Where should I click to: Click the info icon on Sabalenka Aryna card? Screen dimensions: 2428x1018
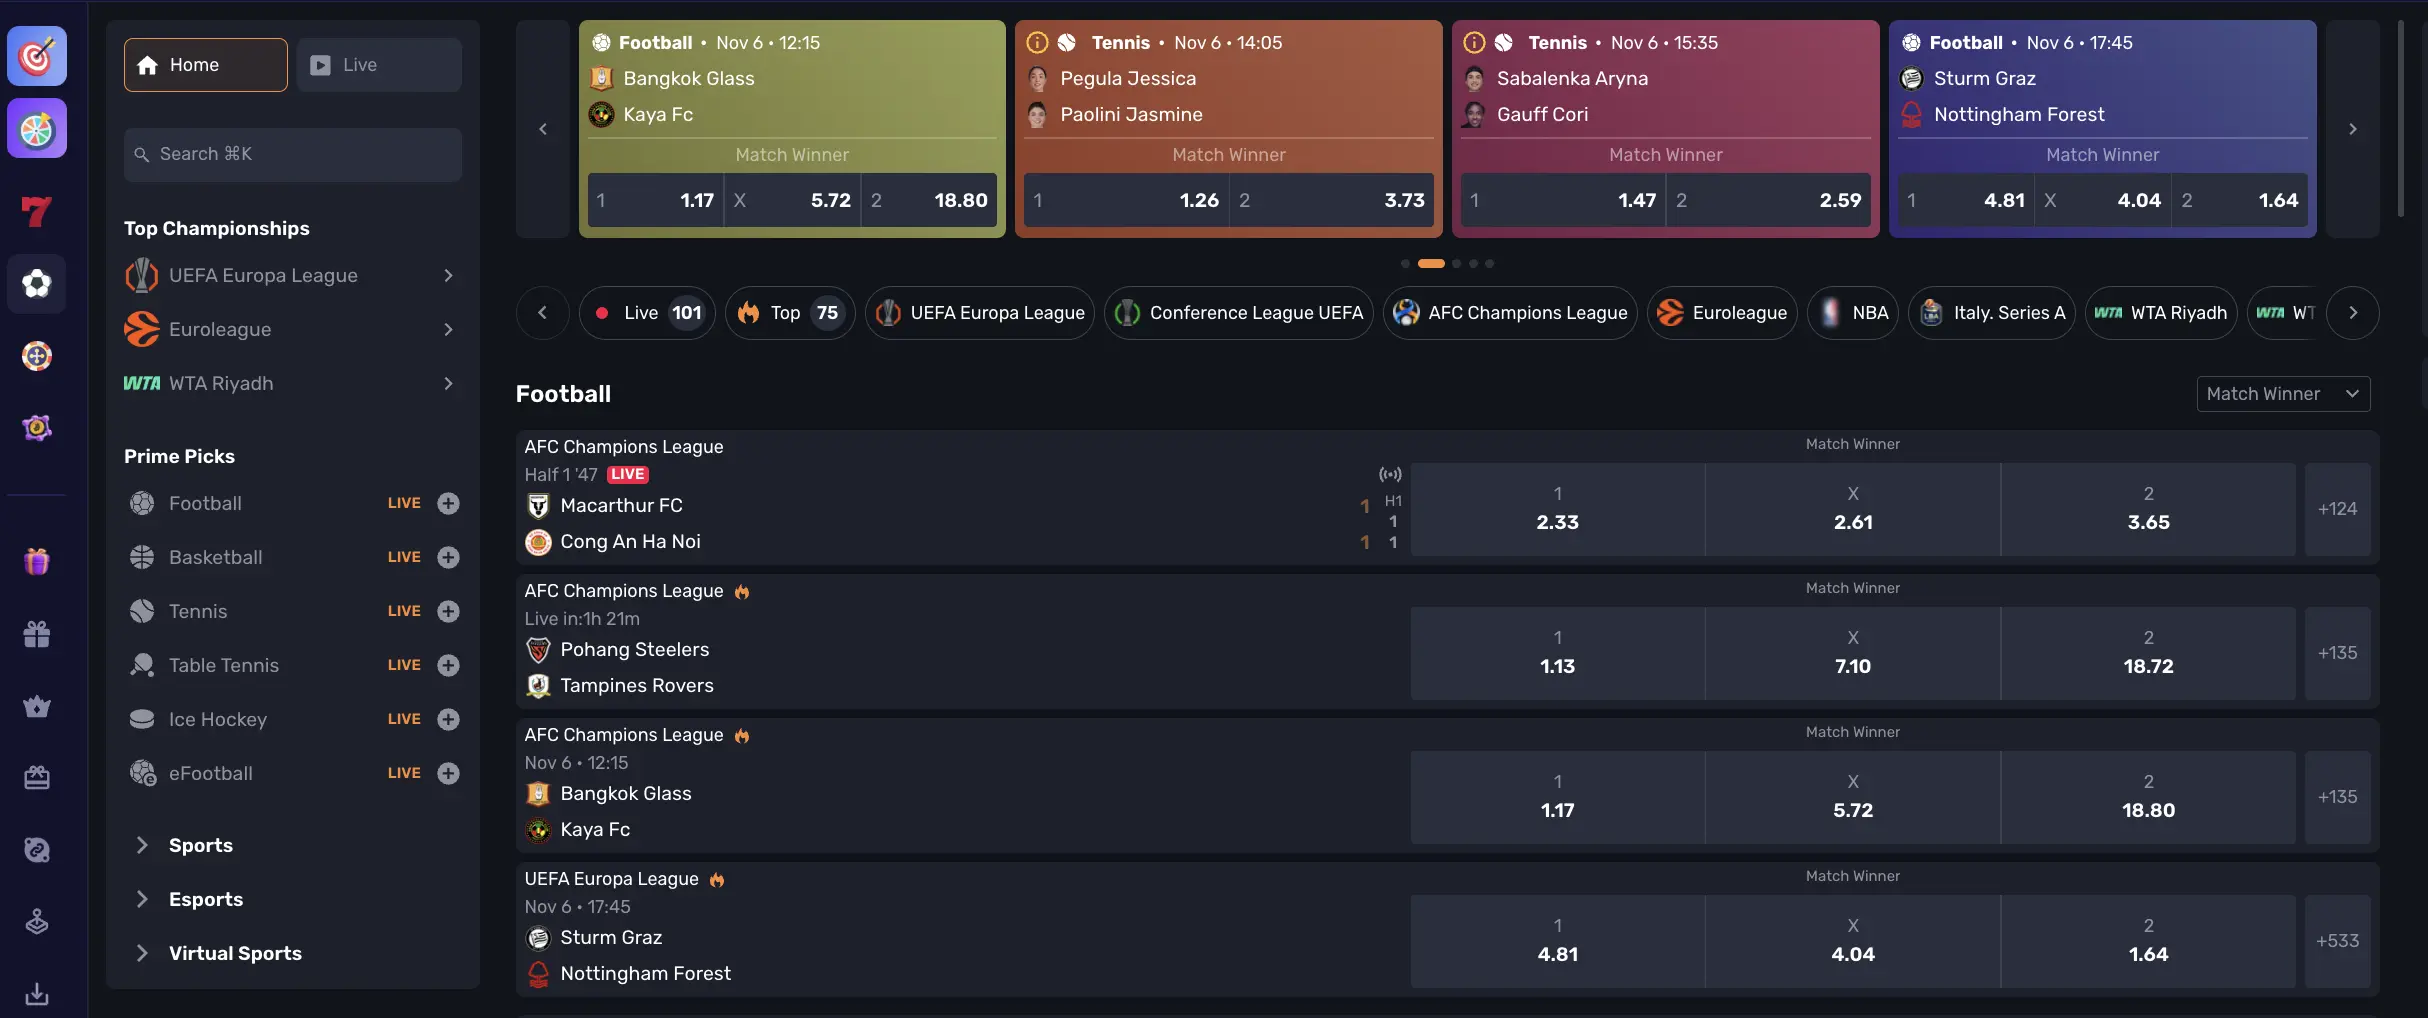1474,42
